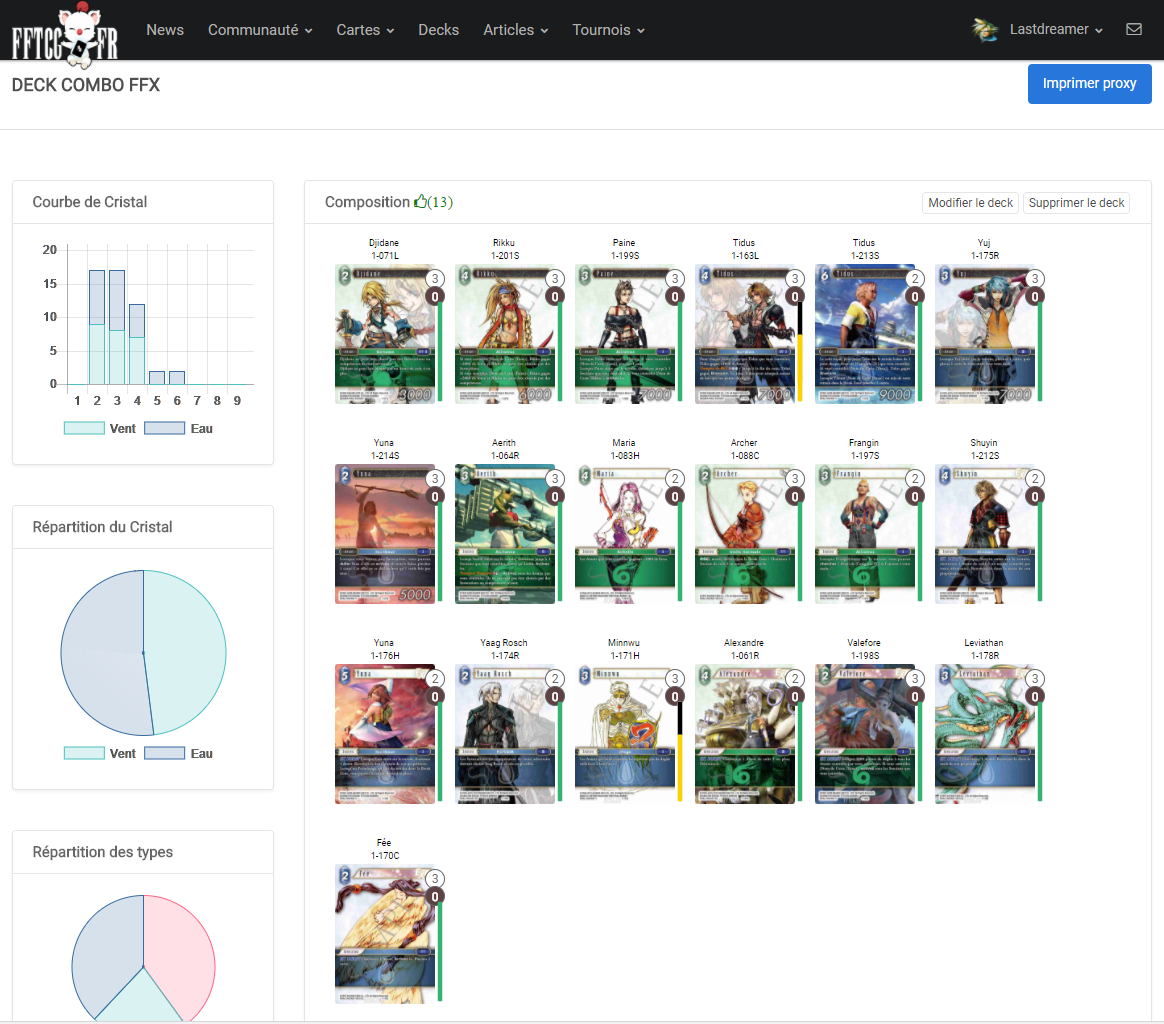Toggle Eau legend in Courbe de Cristal
1164x1024 pixels.
178,428
